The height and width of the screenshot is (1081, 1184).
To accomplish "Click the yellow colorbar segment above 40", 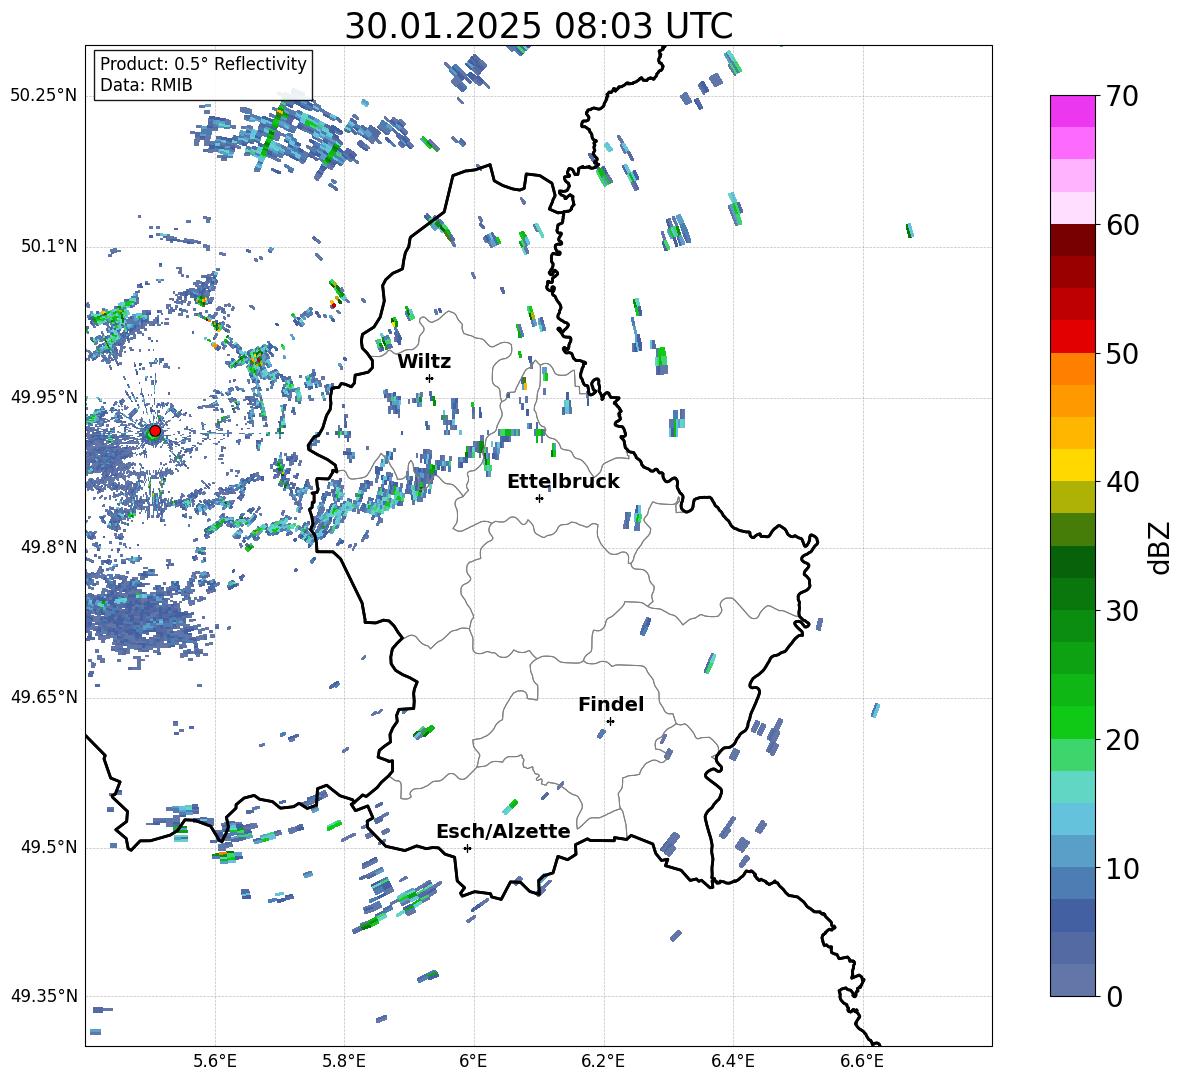I will click(x=1072, y=465).
